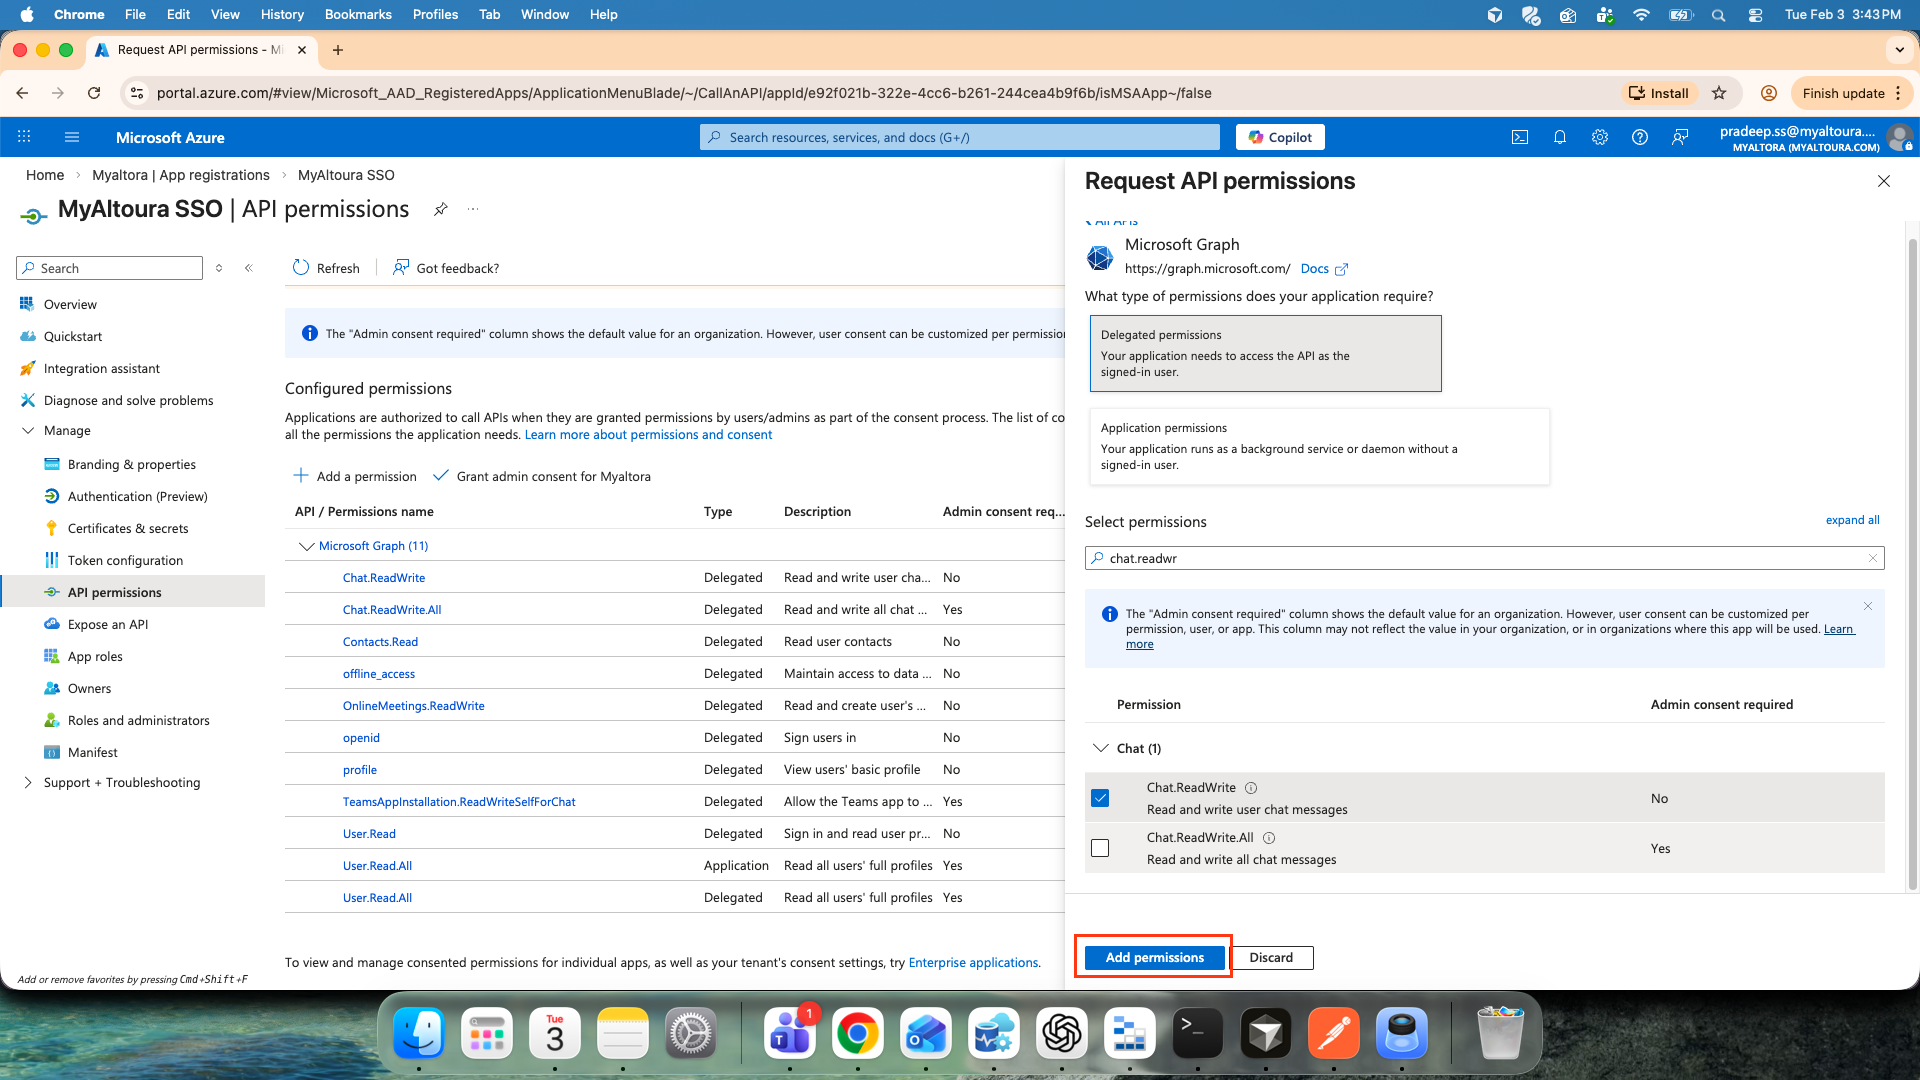Pin the MyAltoura SSO blade
Screen dimensions: 1920x1080
(x=441, y=209)
